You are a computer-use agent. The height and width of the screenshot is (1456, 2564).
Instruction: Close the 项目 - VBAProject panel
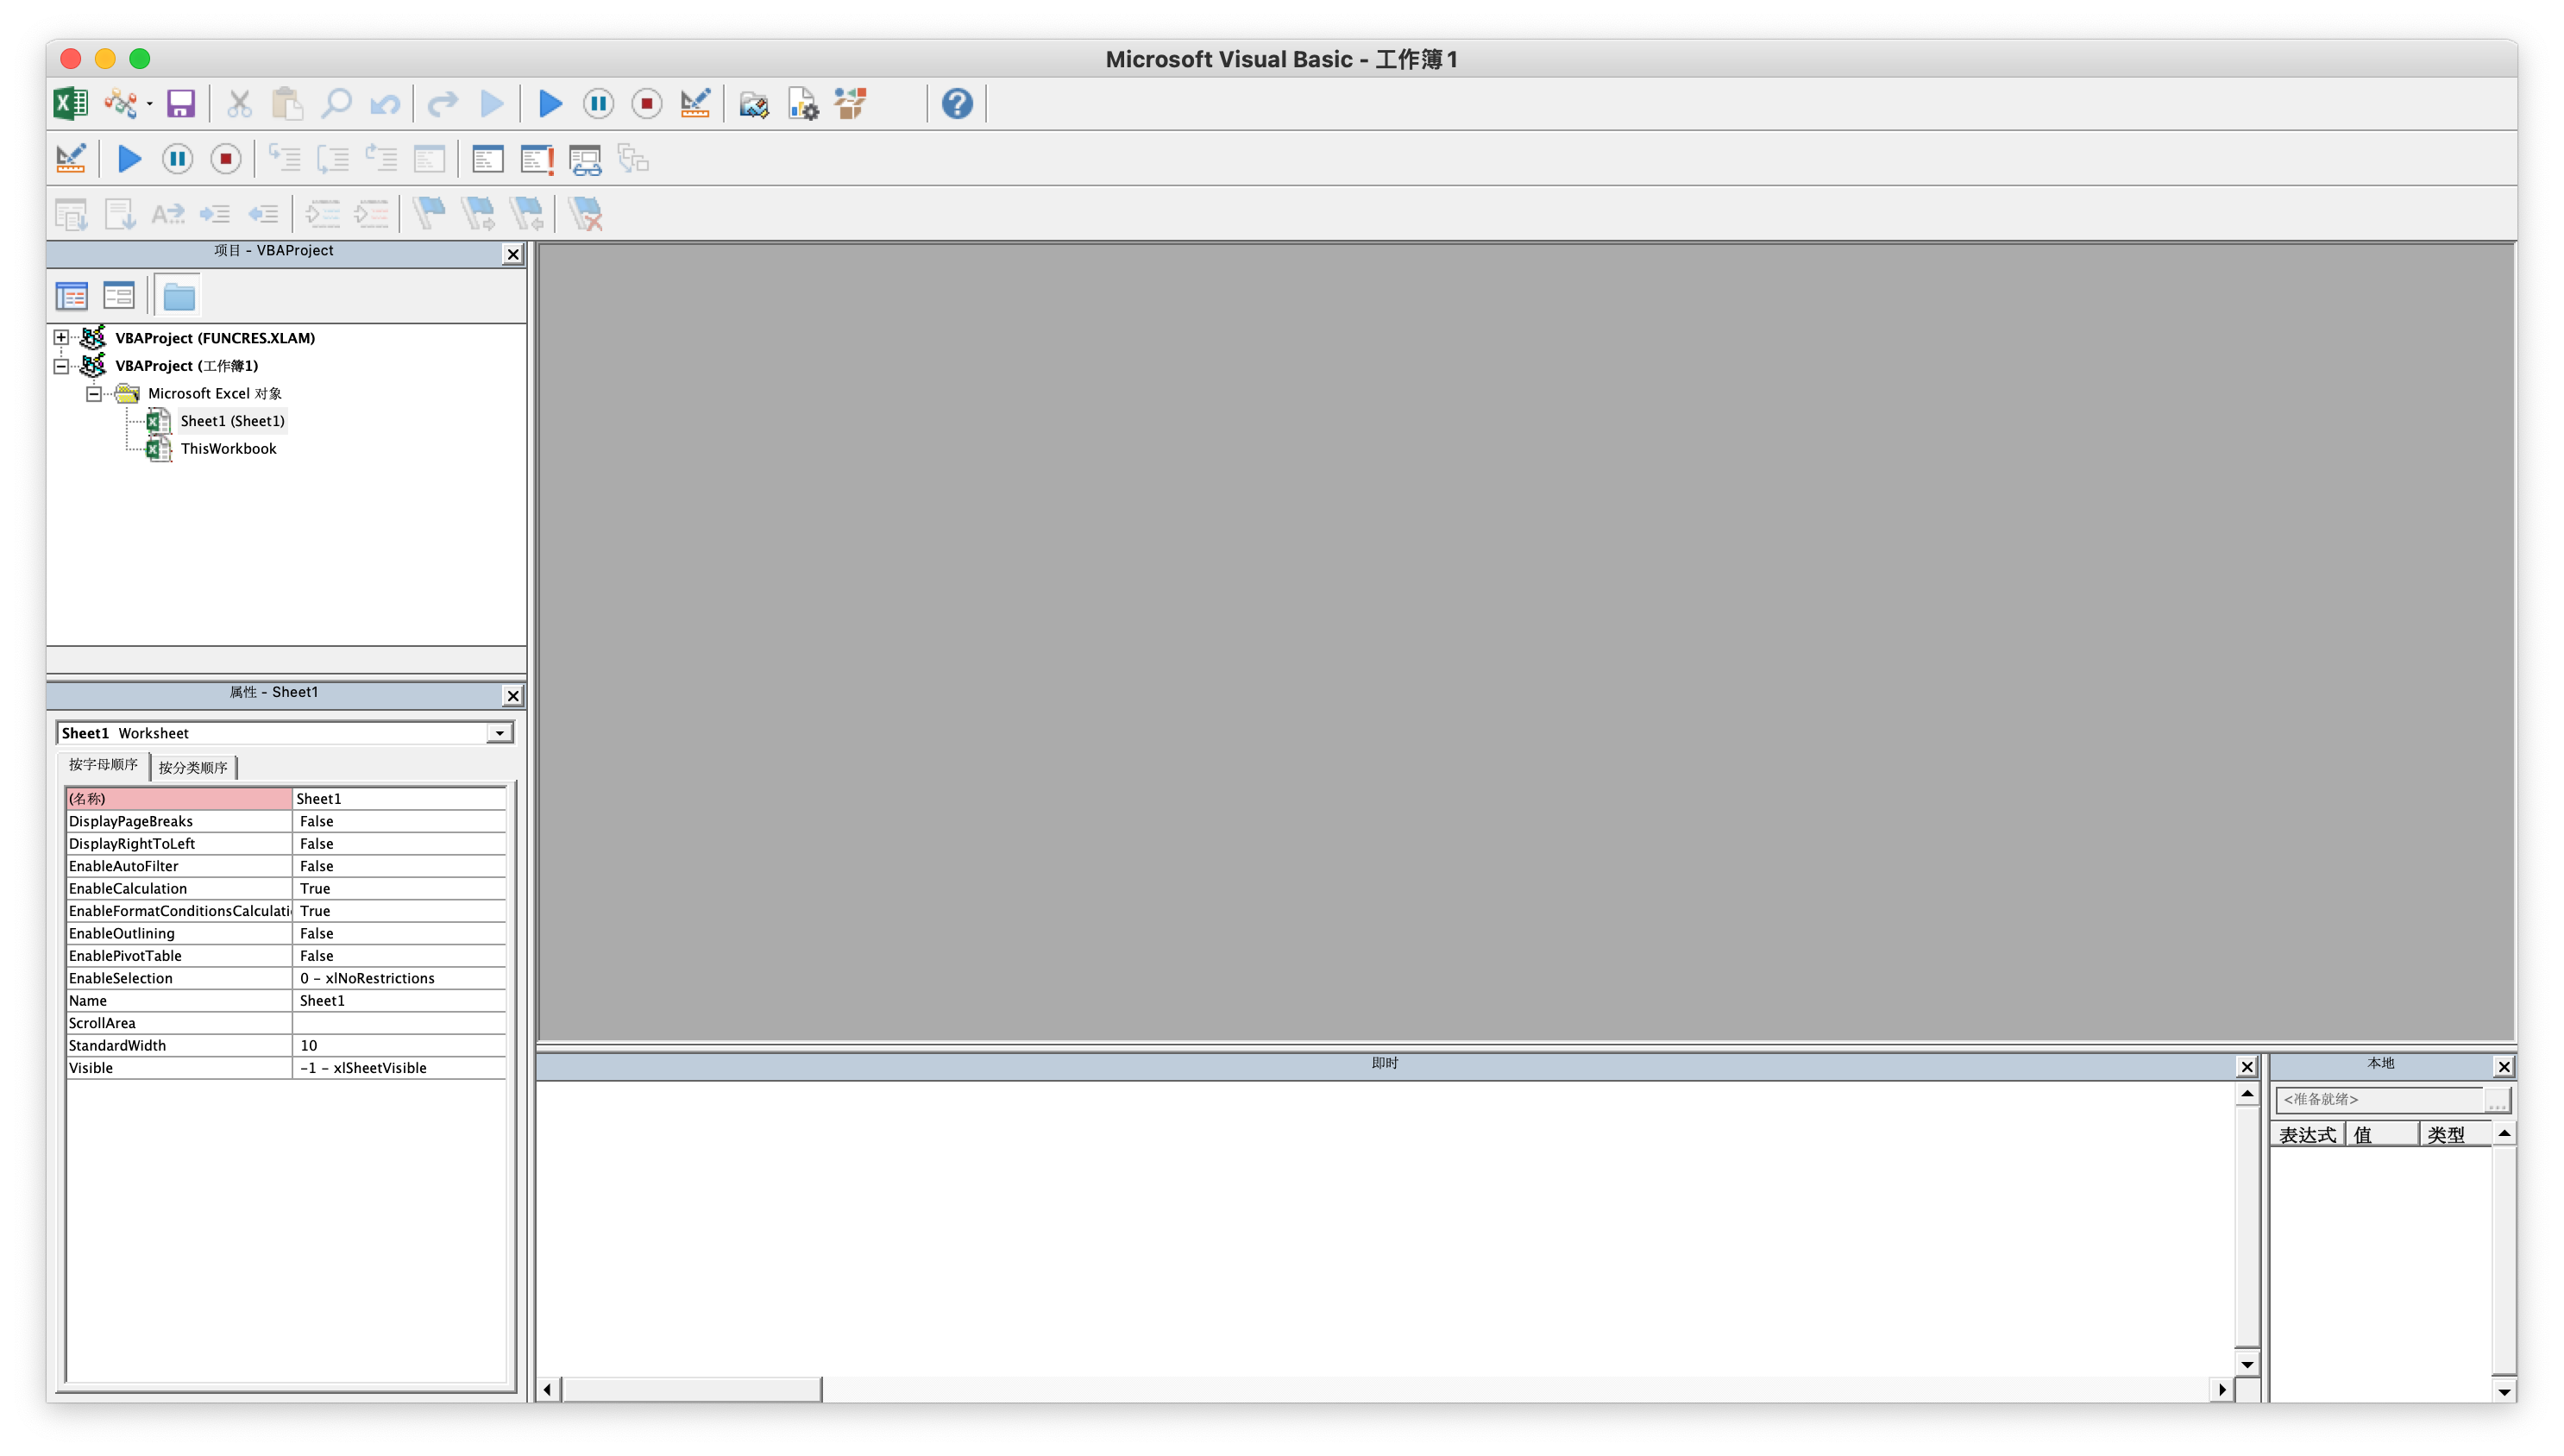513,254
